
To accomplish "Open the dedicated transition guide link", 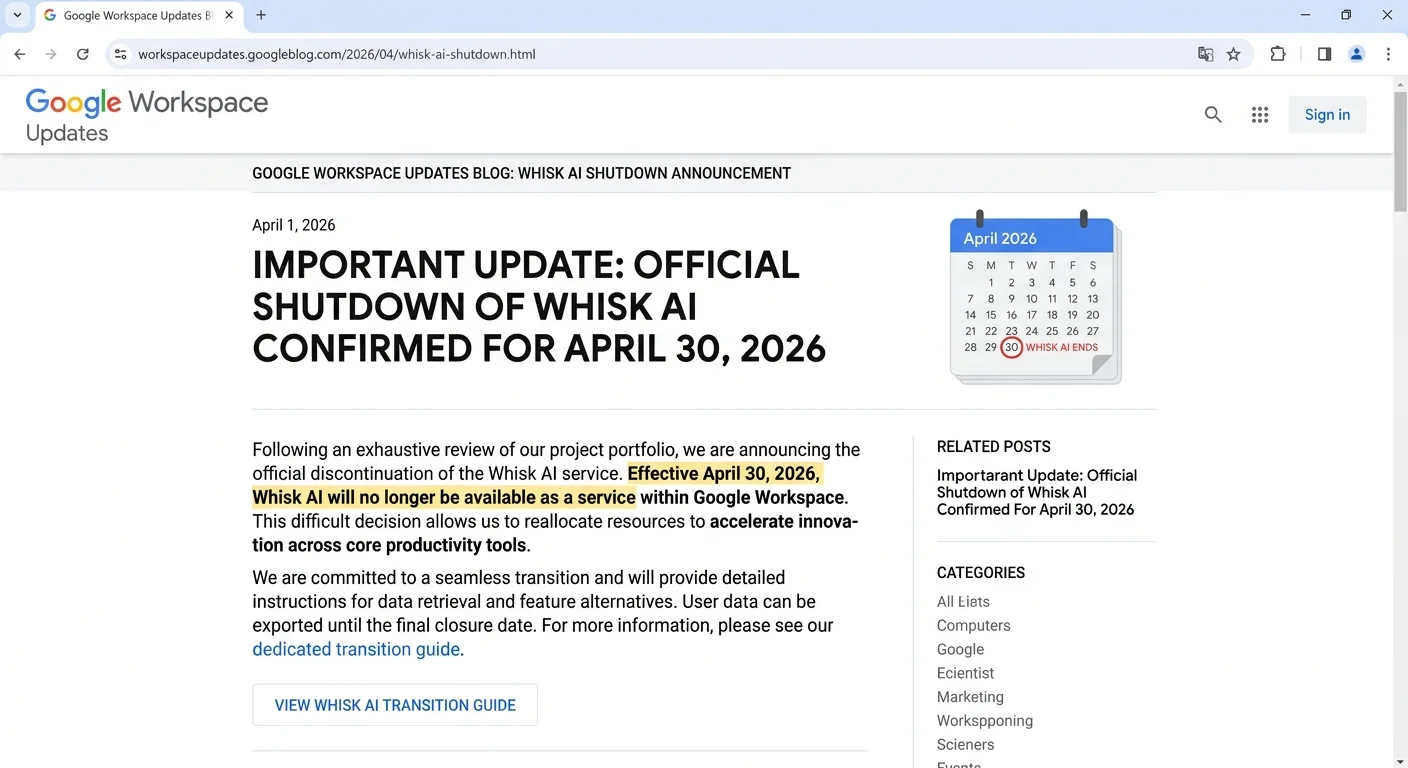I will tap(356, 649).
